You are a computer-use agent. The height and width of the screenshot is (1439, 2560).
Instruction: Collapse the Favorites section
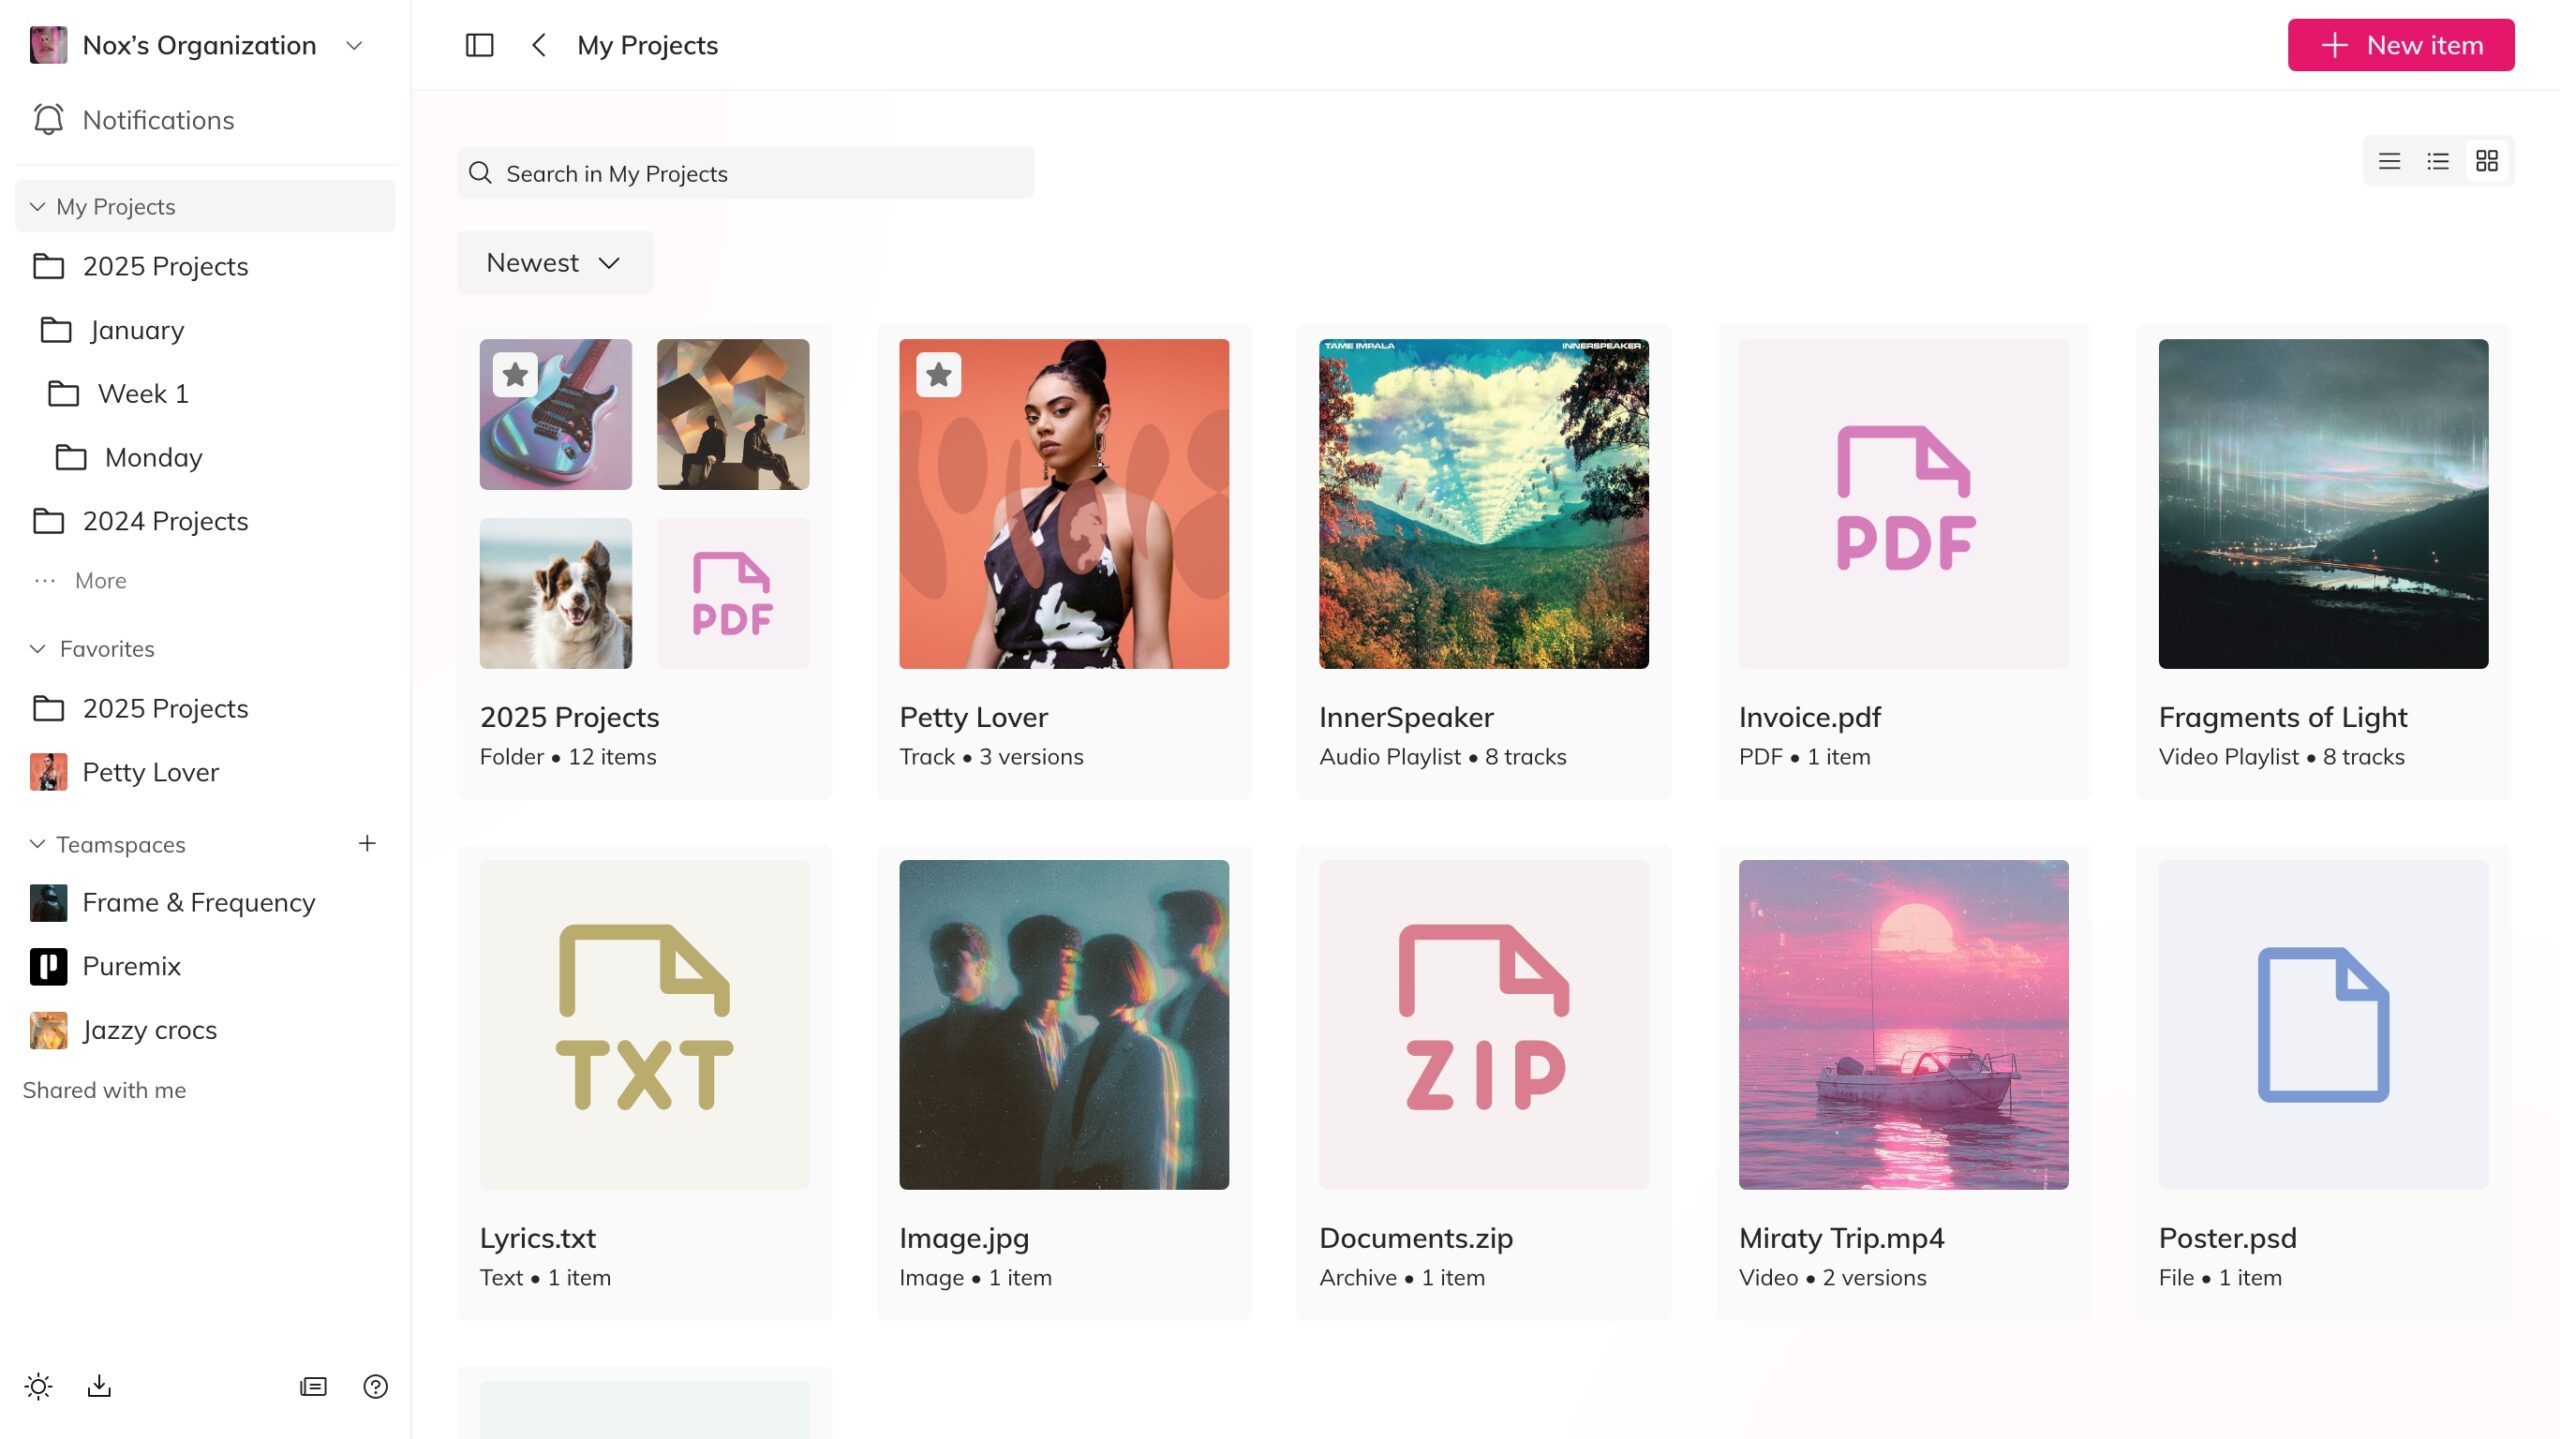pyautogui.click(x=38, y=649)
